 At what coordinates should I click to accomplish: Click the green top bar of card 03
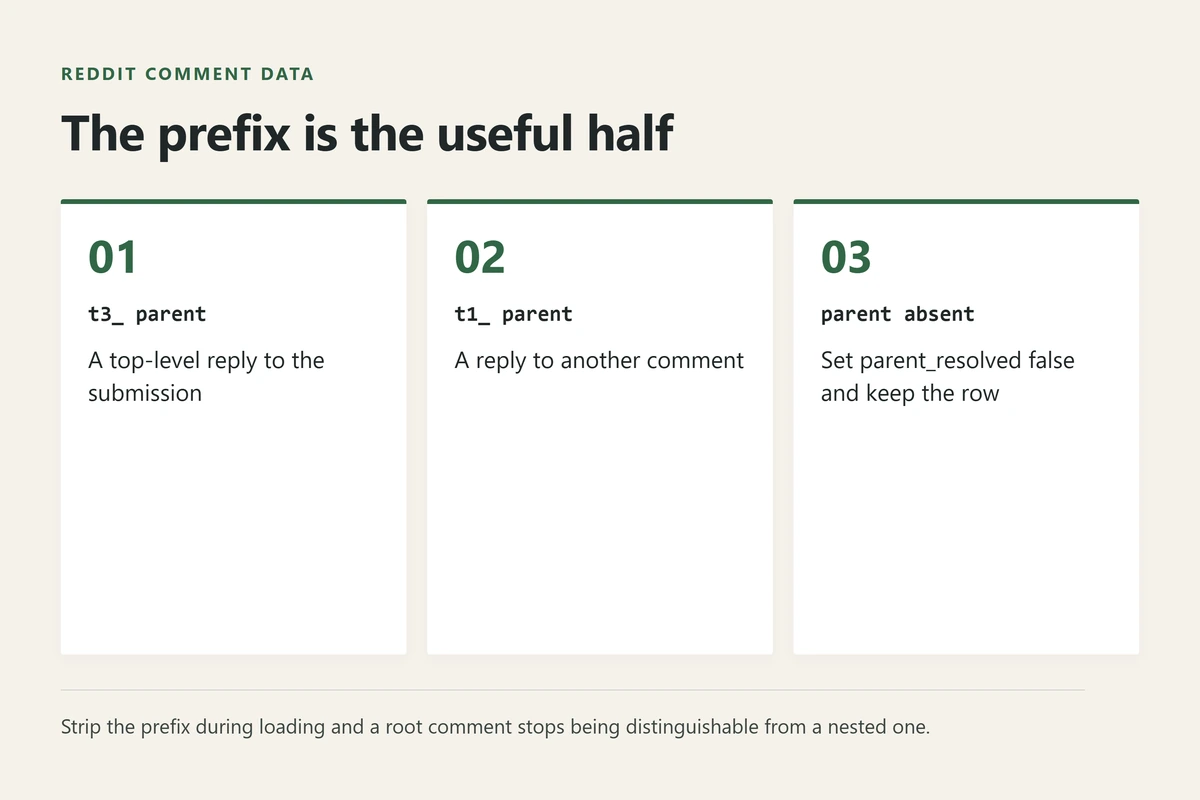click(966, 201)
